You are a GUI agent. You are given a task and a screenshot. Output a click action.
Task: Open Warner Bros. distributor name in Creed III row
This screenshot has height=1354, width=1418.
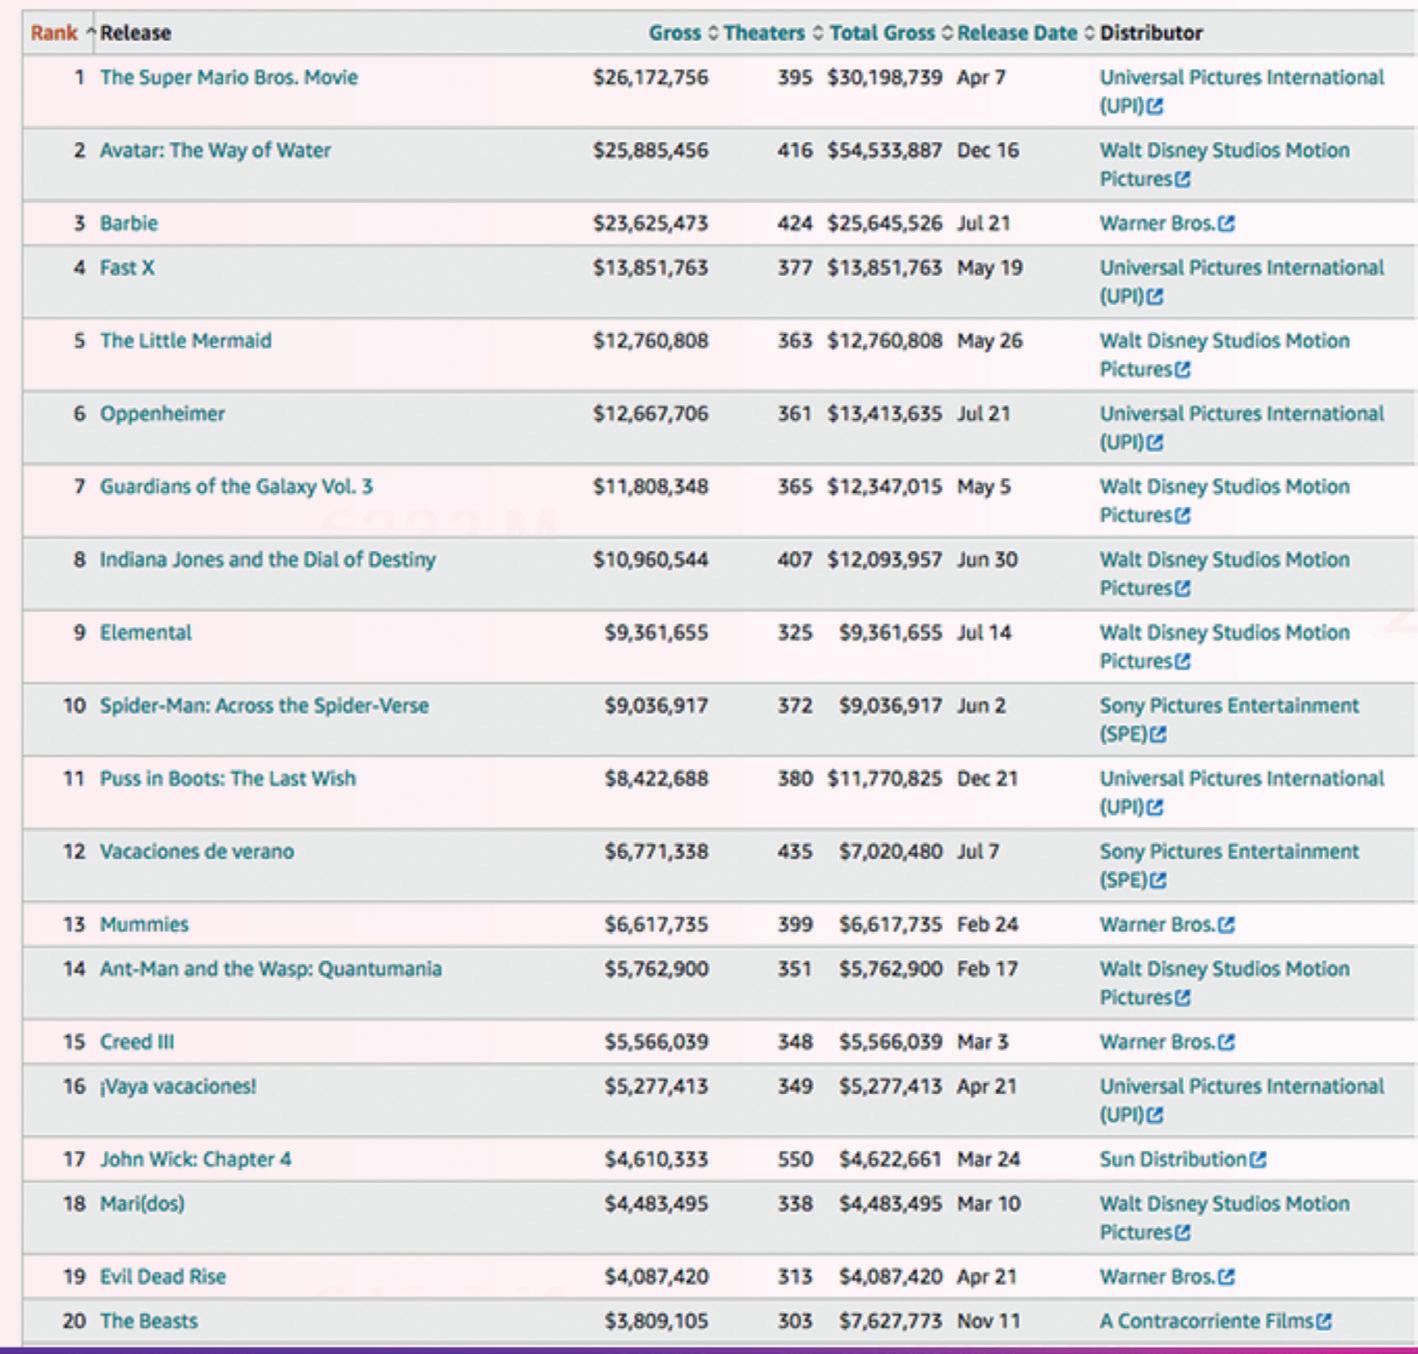click(x=1158, y=1041)
